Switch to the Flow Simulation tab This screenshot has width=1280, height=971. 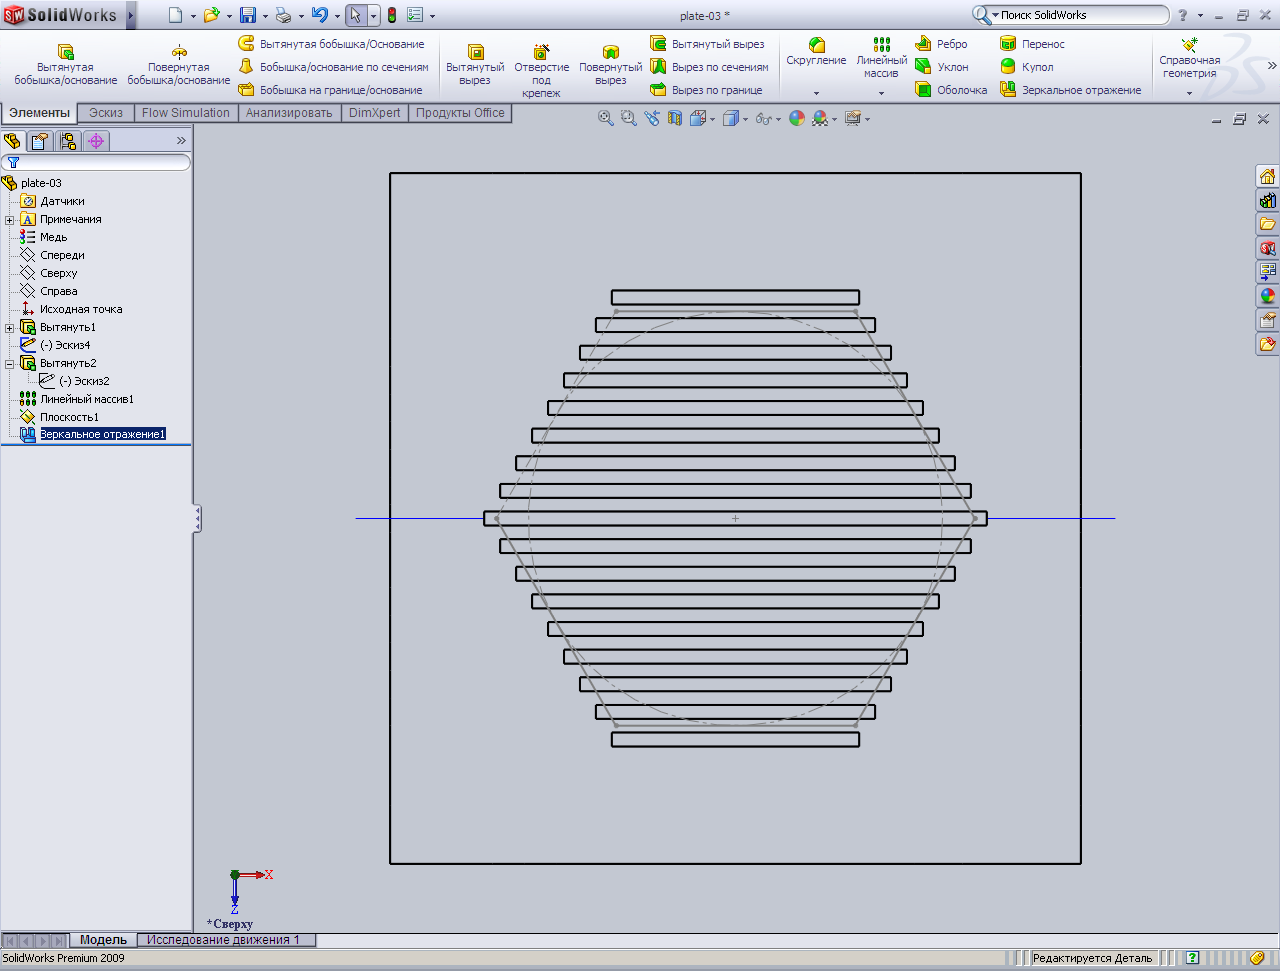click(186, 113)
